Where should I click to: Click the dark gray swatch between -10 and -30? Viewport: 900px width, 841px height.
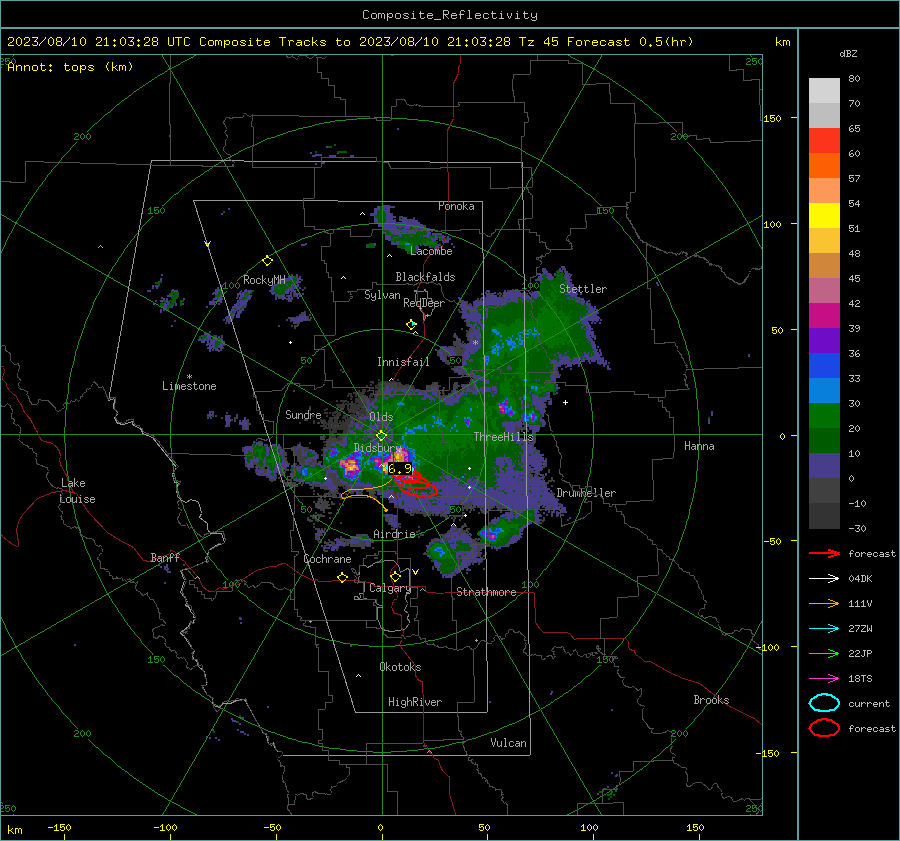[x=824, y=516]
